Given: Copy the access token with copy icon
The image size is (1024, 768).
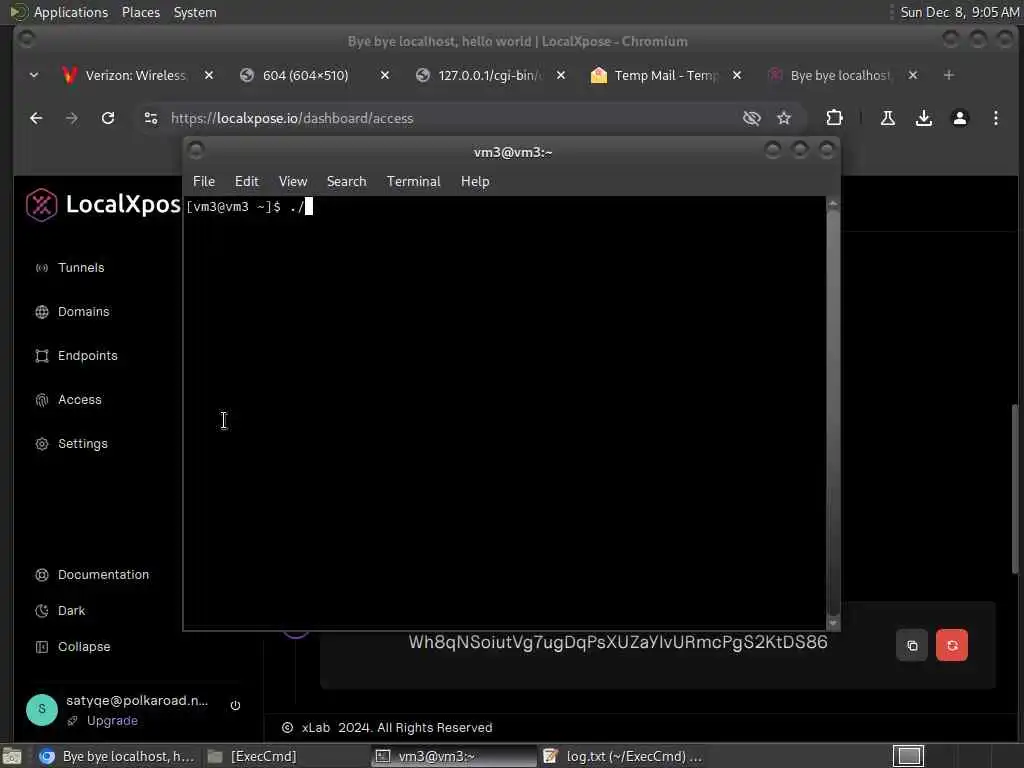Looking at the screenshot, I should coord(912,646).
